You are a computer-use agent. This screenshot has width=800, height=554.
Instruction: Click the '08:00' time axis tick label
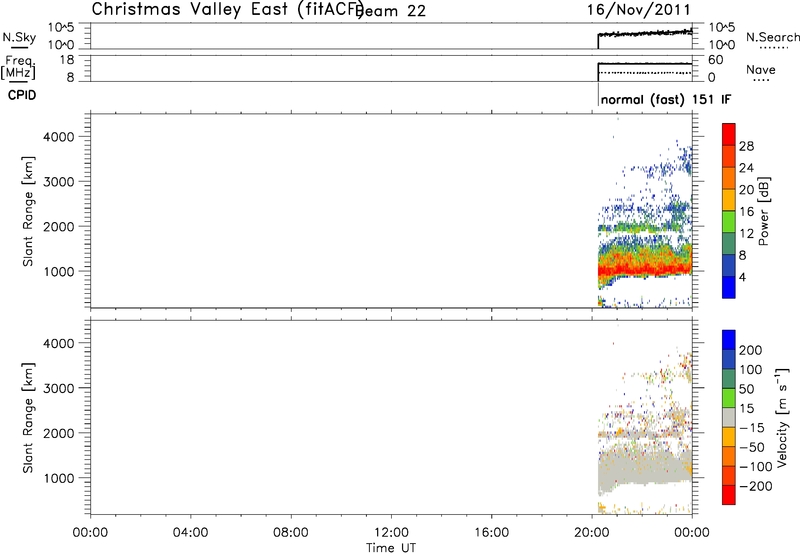291,533
